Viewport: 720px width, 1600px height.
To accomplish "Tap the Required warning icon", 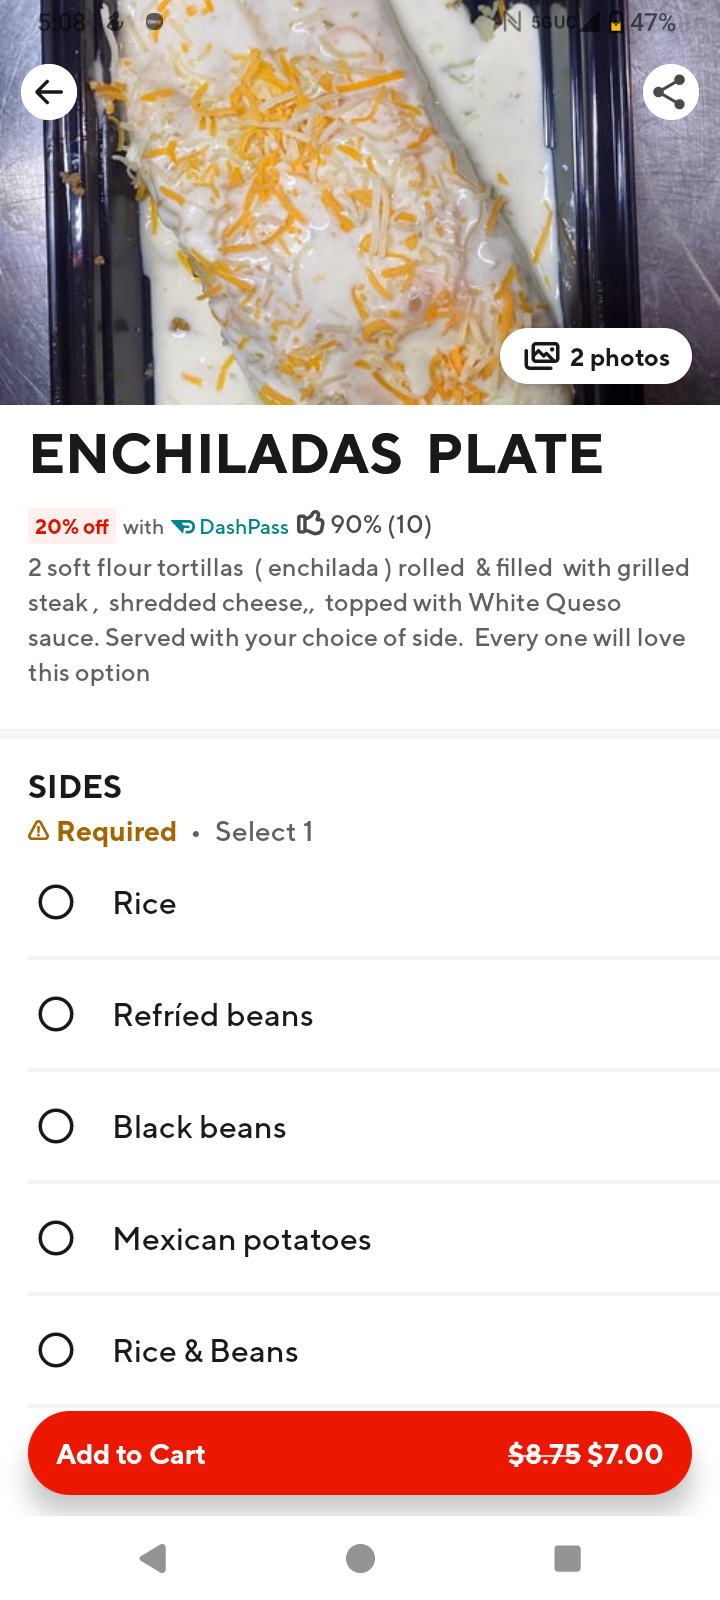I will [39, 831].
